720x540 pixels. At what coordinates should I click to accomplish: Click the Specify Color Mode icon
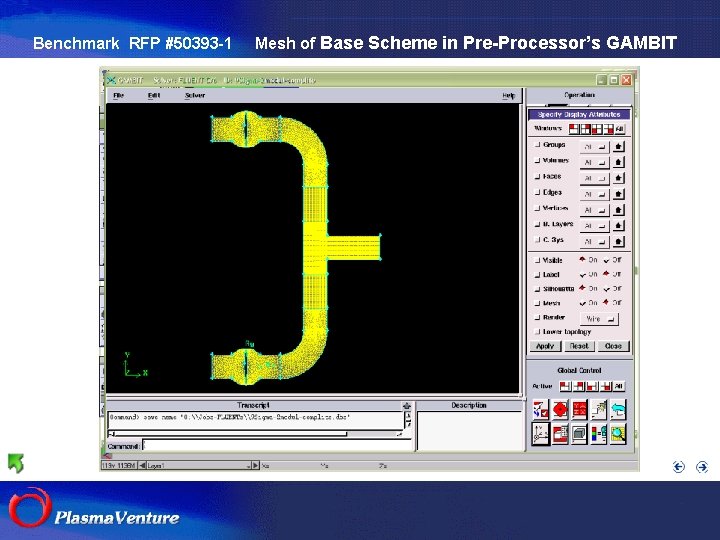(599, 433)
